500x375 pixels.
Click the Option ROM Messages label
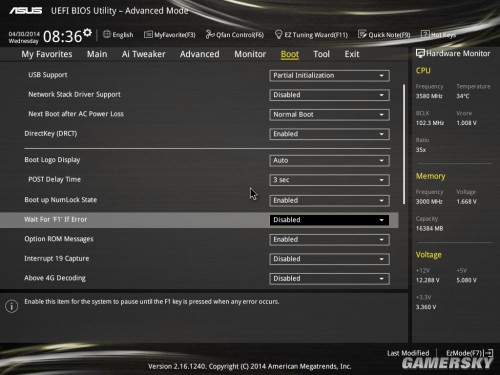coord(59,239)
